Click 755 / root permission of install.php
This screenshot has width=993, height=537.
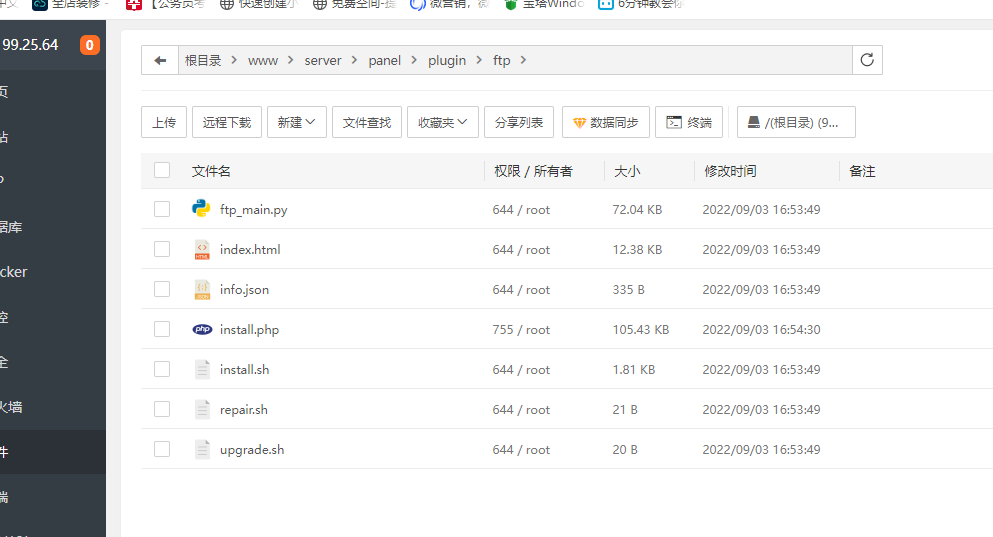point(521,329)
